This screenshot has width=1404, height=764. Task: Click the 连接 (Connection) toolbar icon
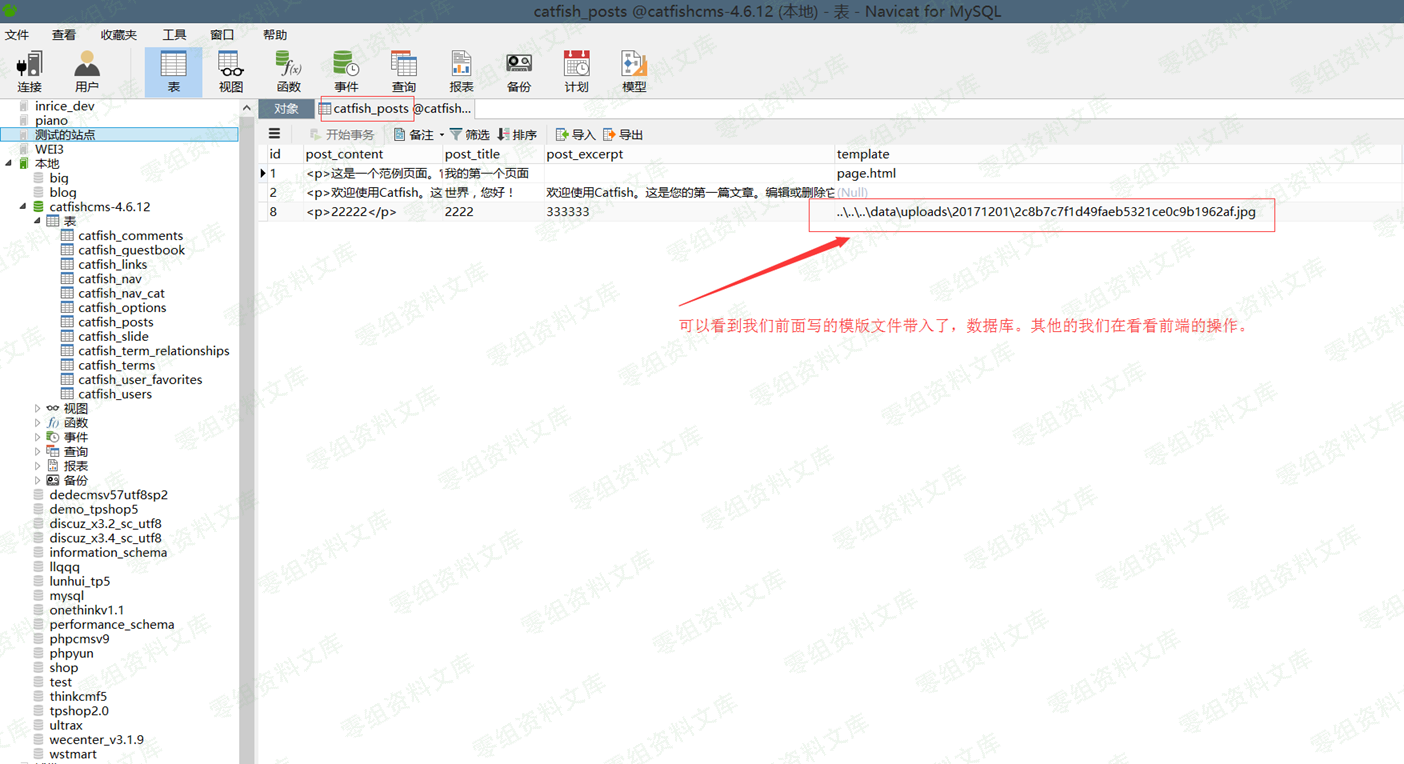point(29,72)
